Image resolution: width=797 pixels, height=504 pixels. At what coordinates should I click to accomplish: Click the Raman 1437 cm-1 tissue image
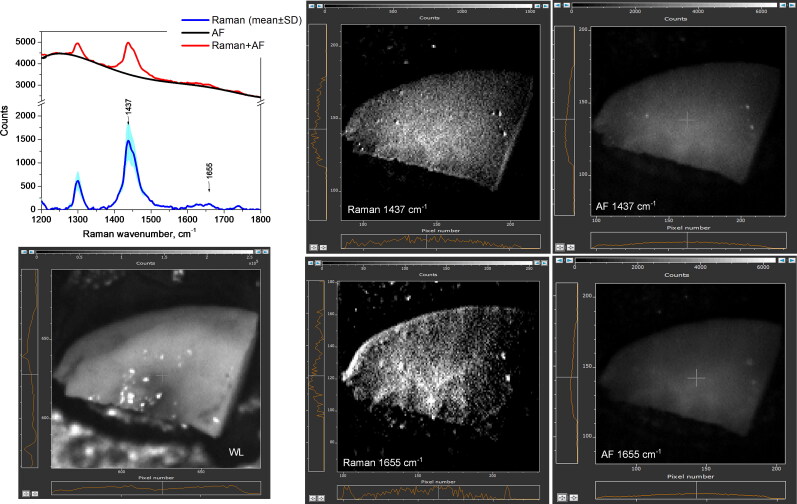click(440, 122)
